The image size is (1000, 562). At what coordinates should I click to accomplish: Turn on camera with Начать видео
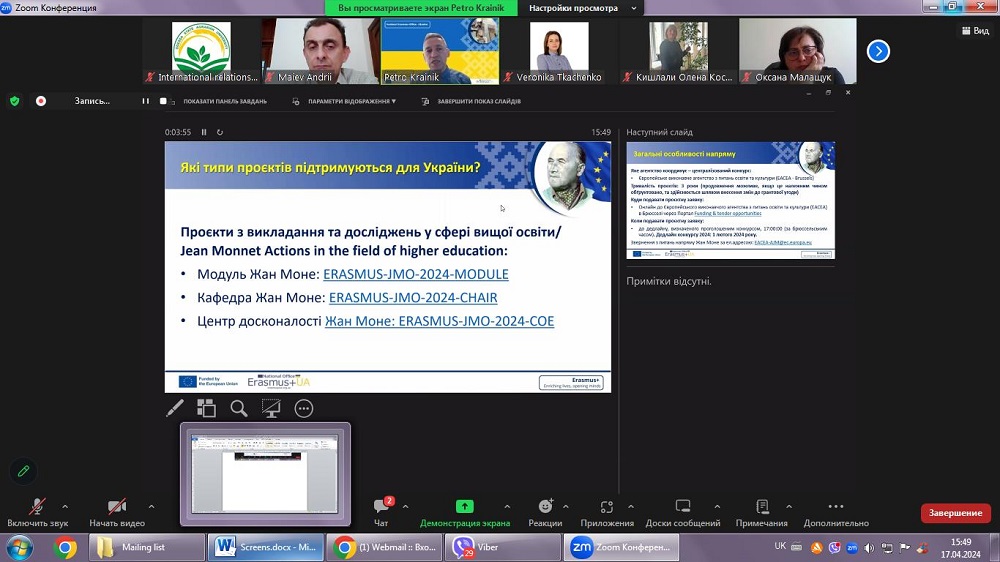tap(117, 511)
